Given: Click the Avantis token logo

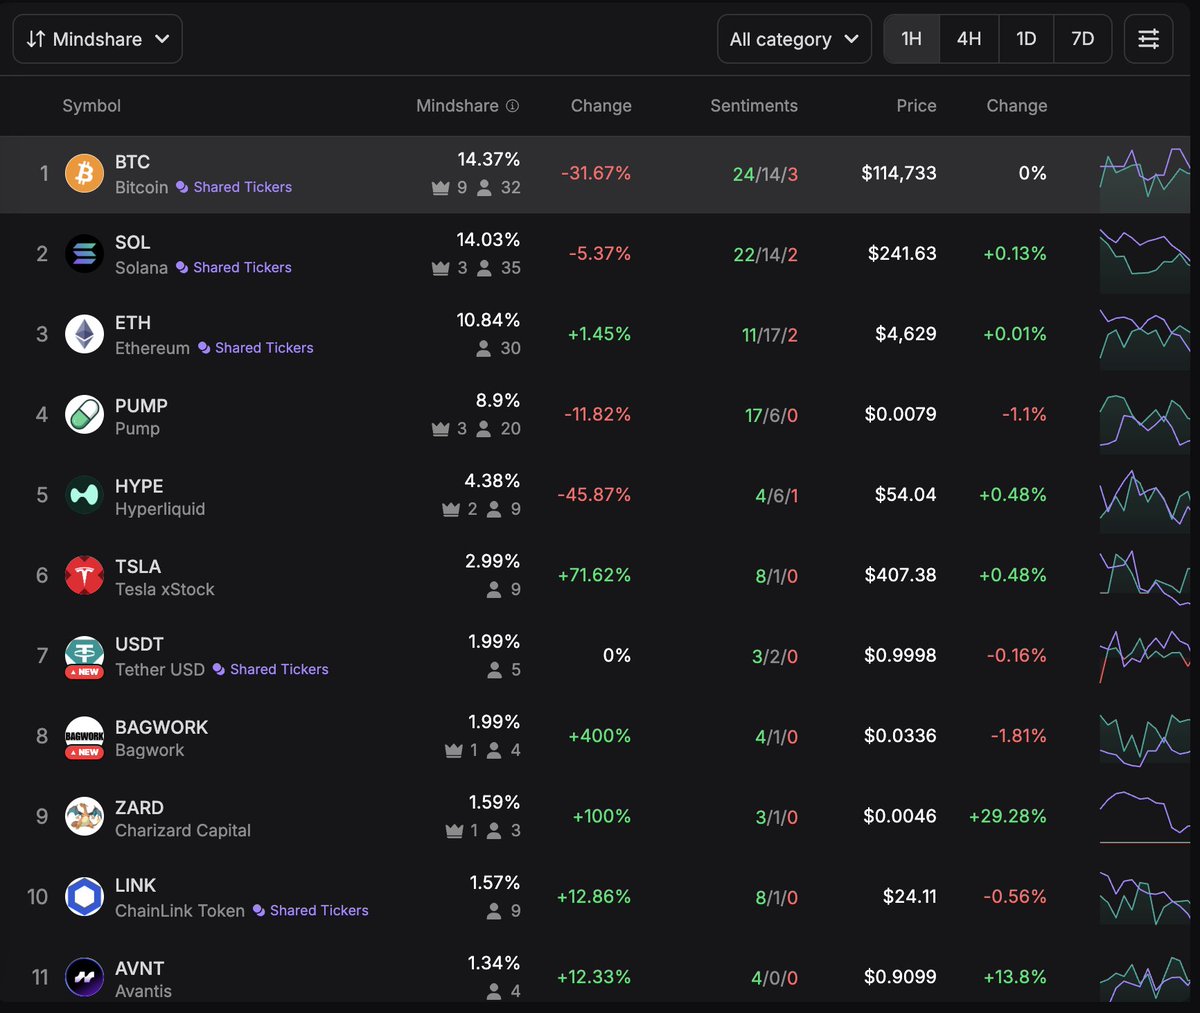Looking at the screenshot, I should 84,977.
